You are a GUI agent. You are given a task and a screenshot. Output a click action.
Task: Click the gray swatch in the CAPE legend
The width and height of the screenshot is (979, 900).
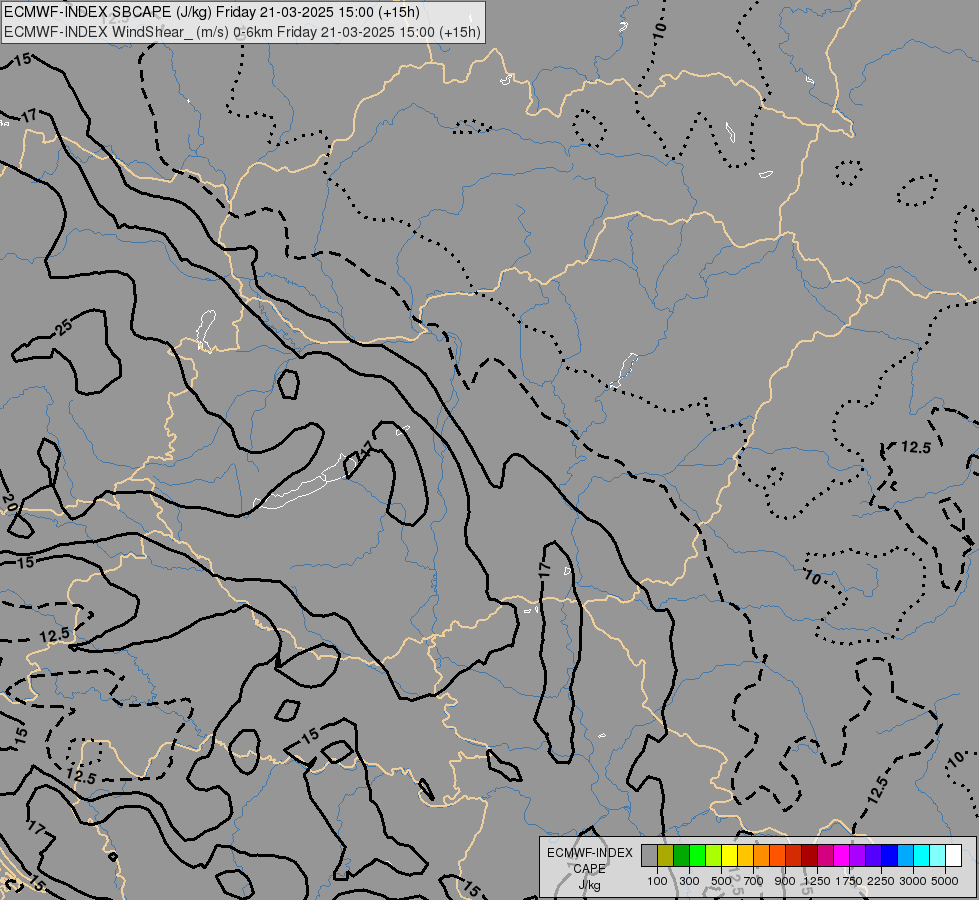pyautogui.click(x=649, y=855)
